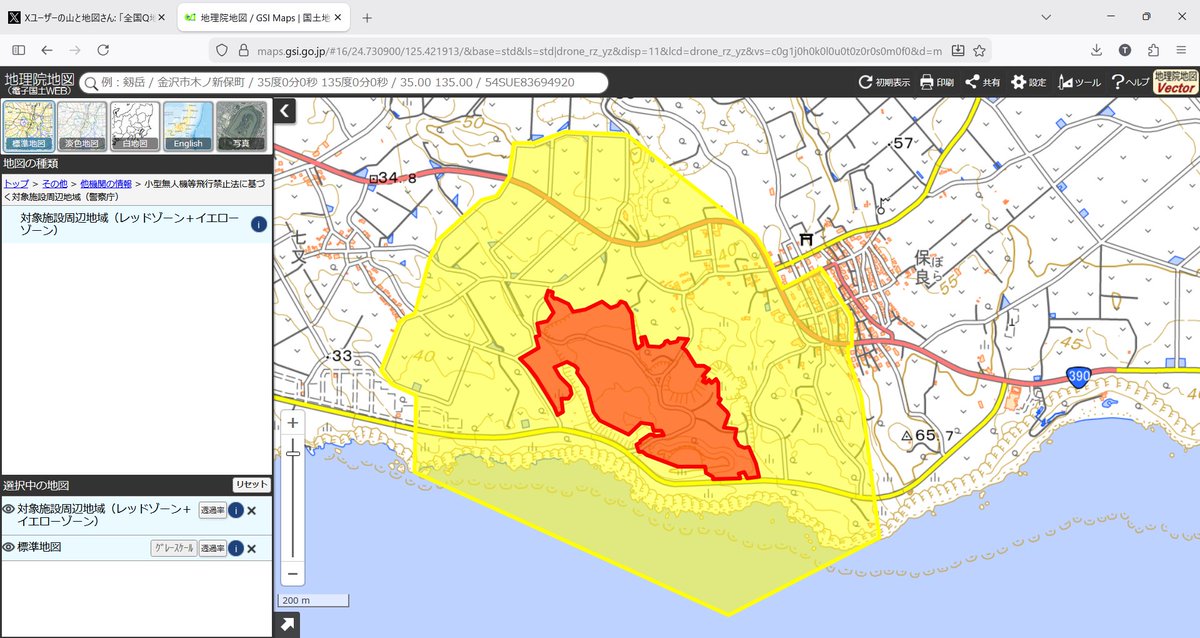
Task: Select the 写真 aerial photo thumbnail
Action: click(x=241, y=125)
